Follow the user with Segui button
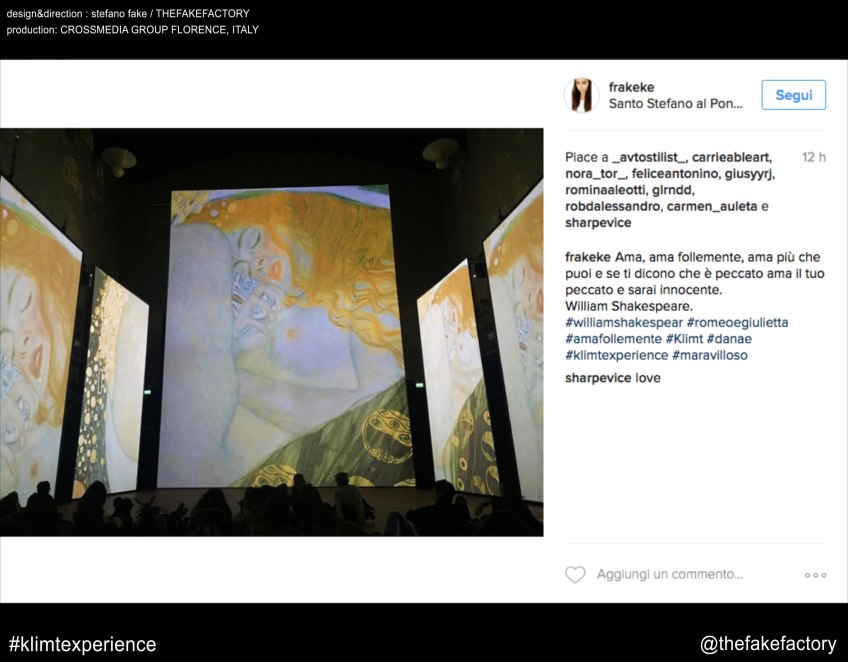 pos(793,95)
